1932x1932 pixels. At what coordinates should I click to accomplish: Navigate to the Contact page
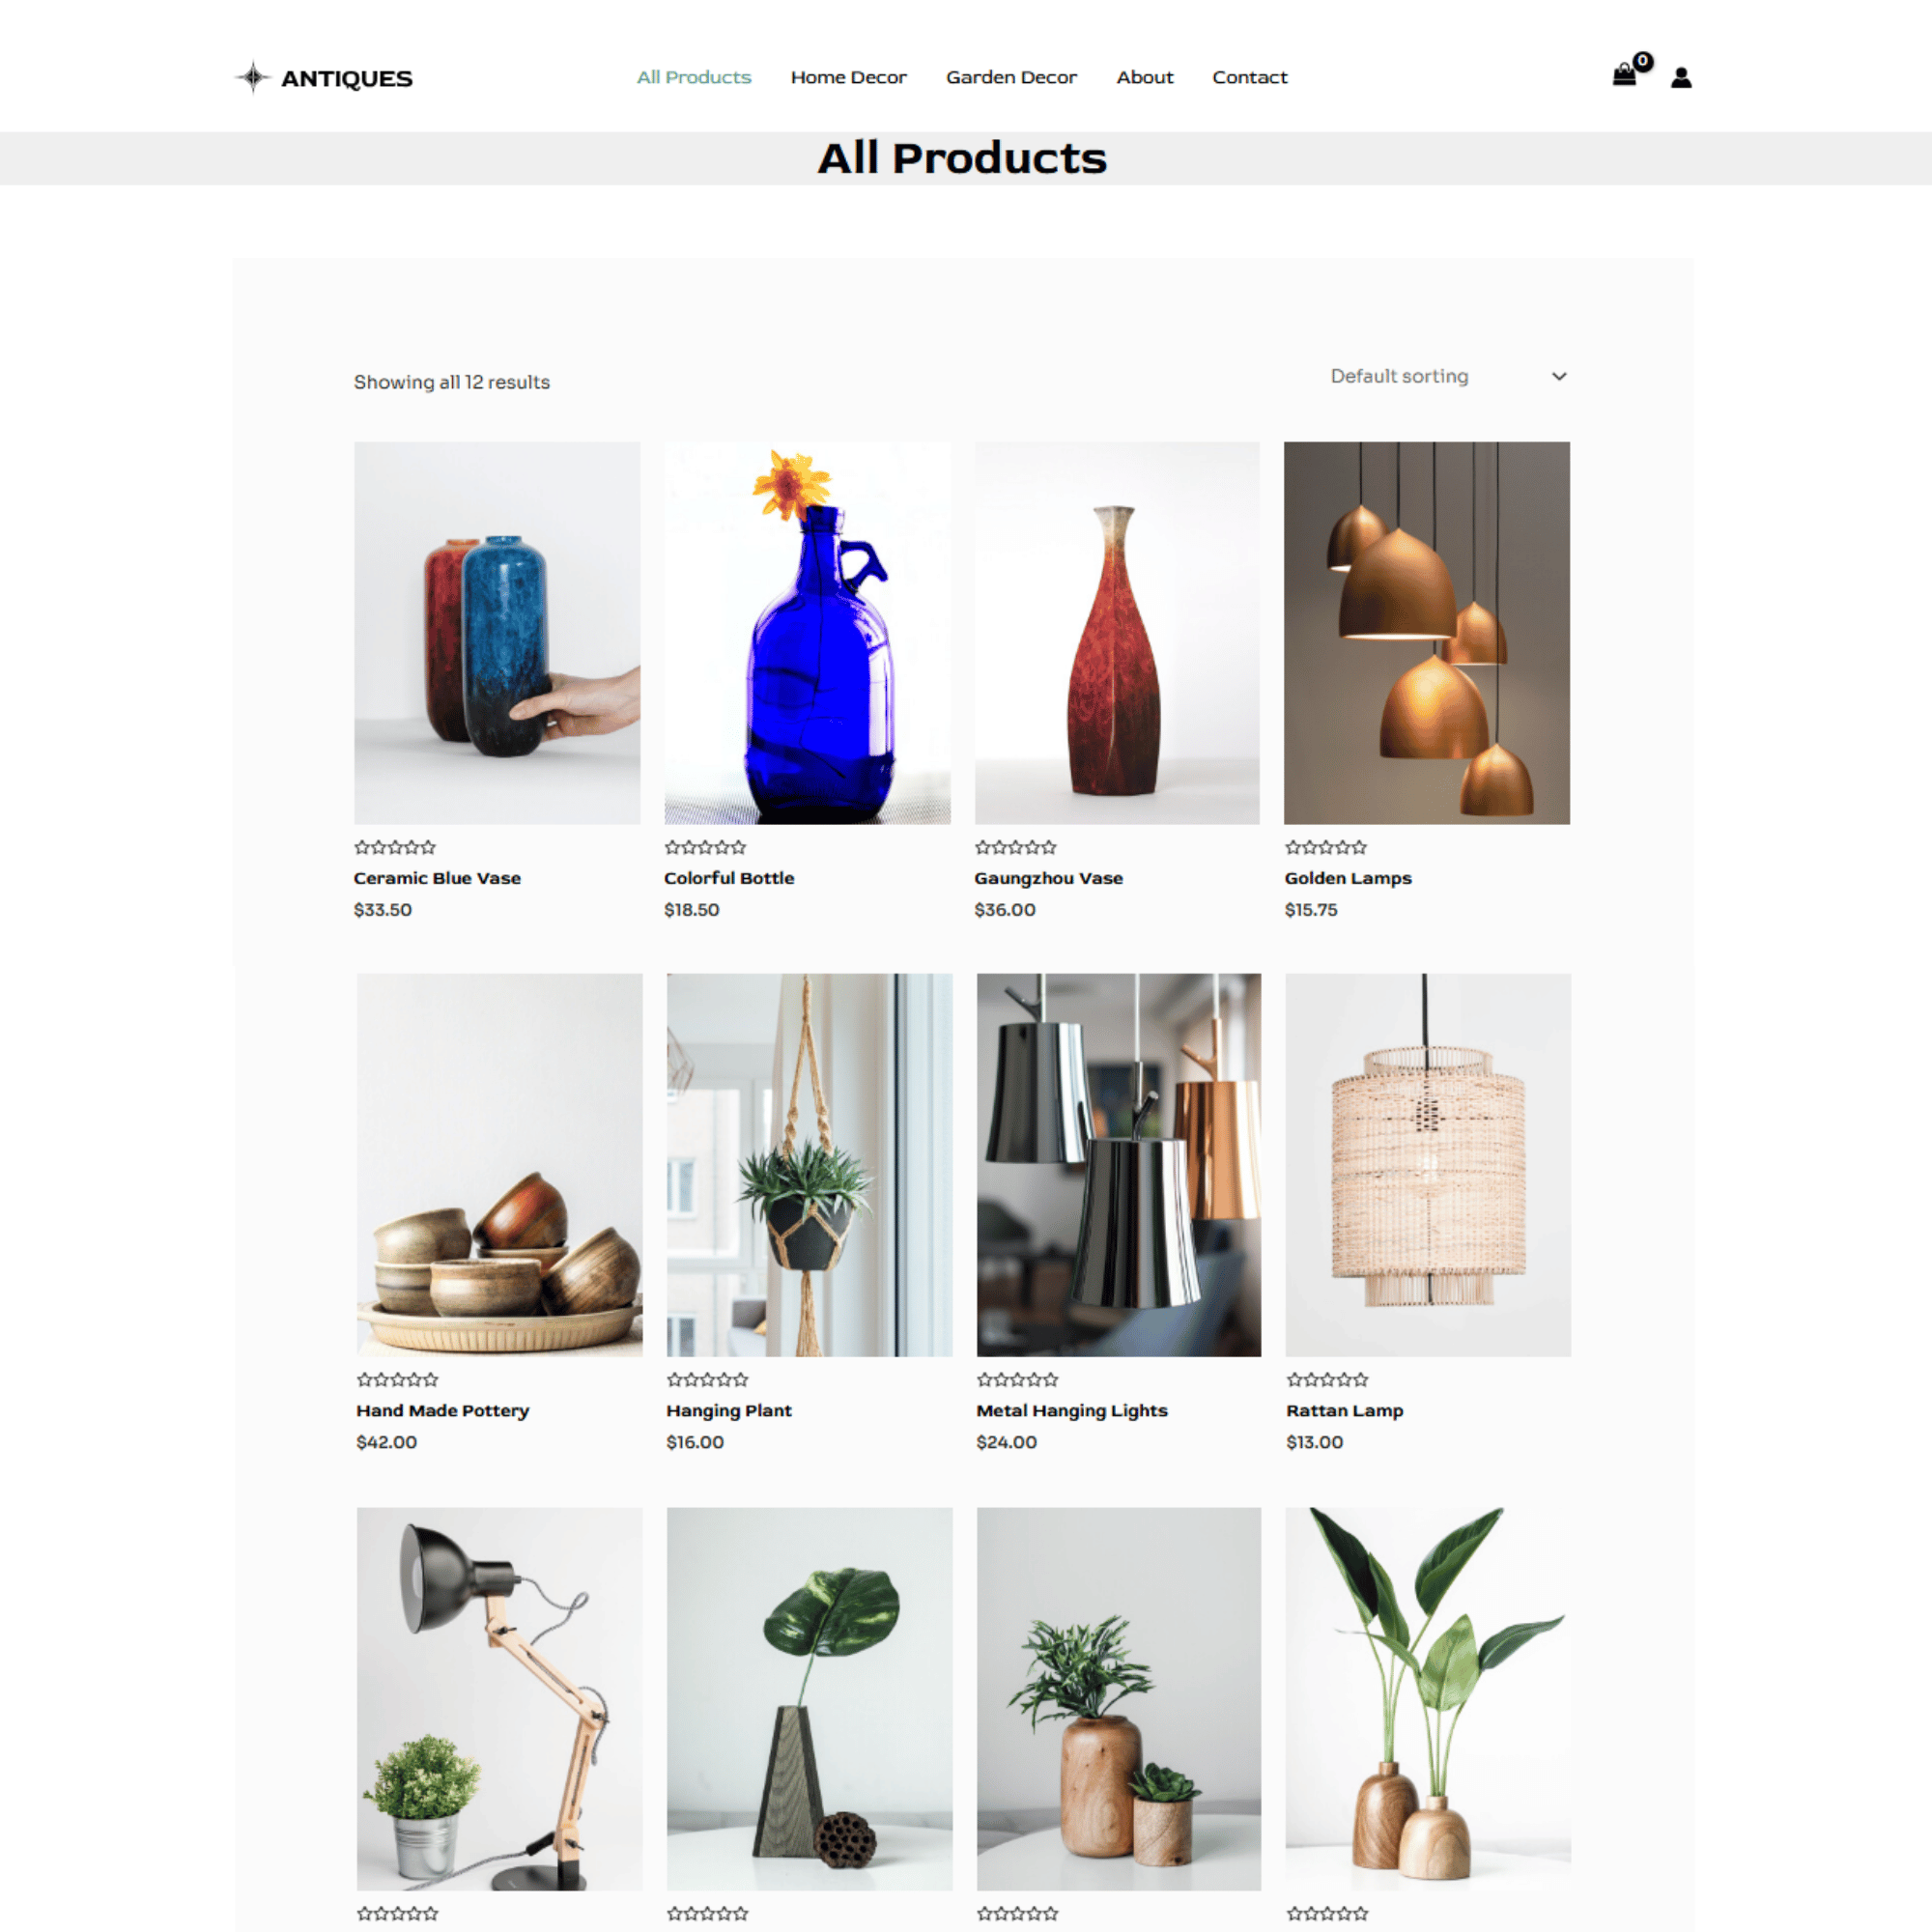pos(1250,77)
